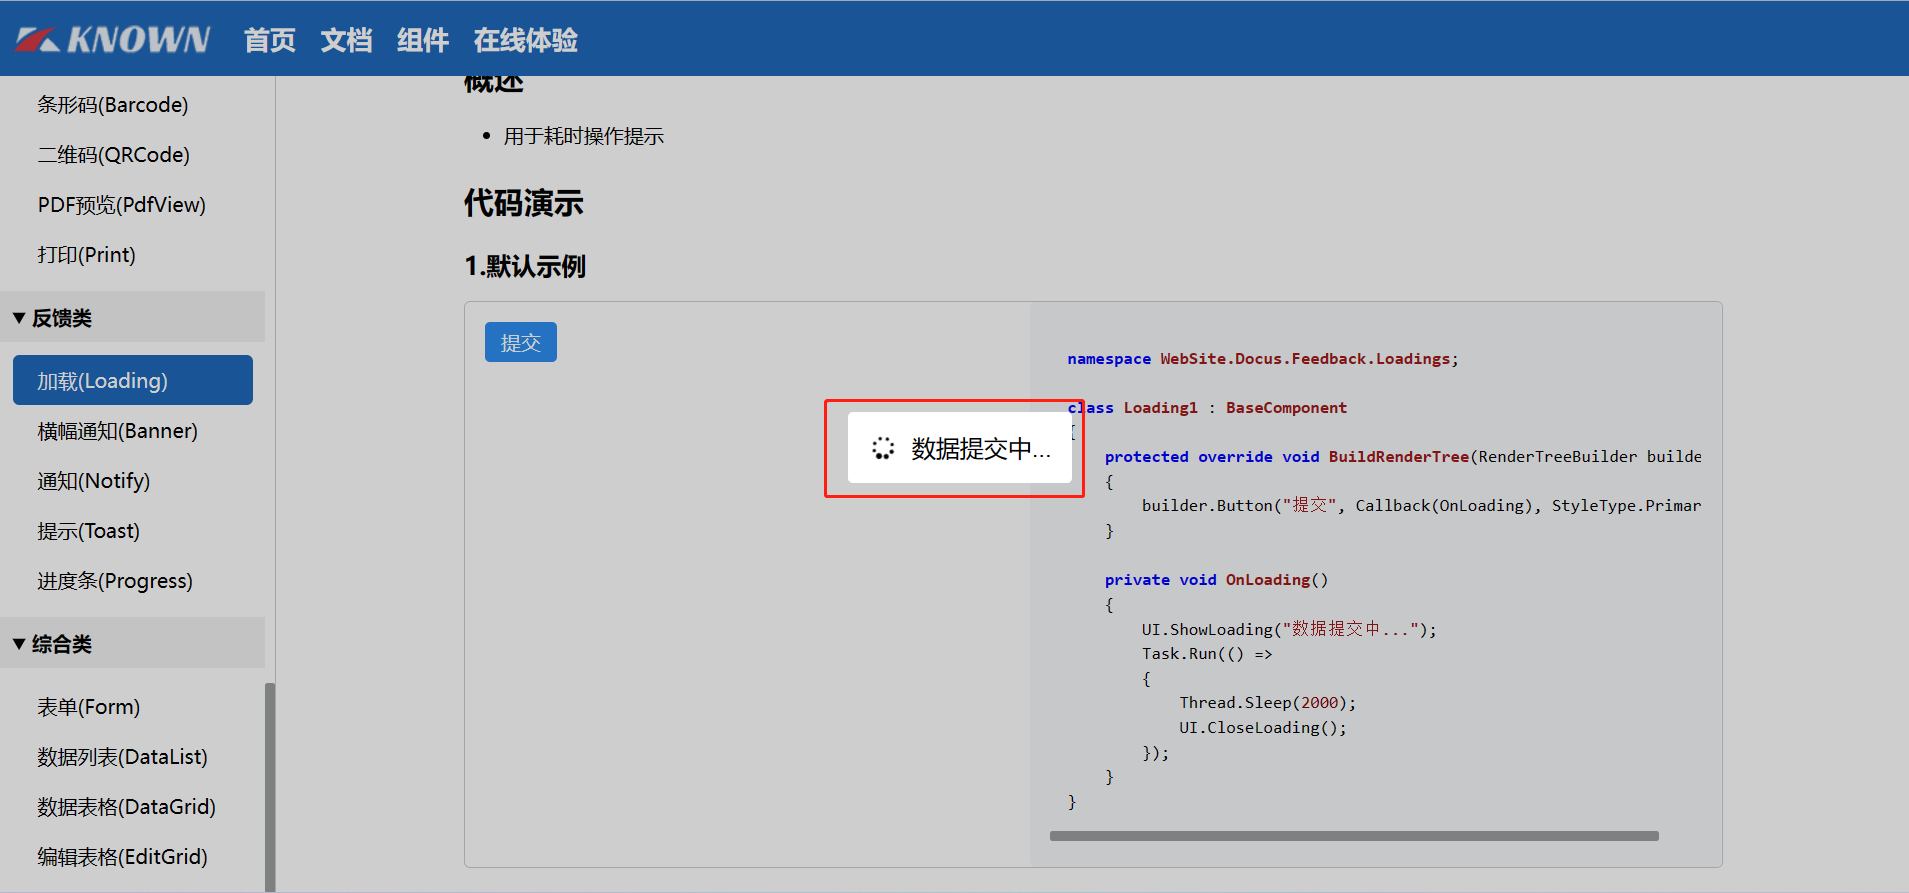1909x893 pixels.
Task: Click the UI.ShowLoading code line
Action: (x=1290, y=629)
